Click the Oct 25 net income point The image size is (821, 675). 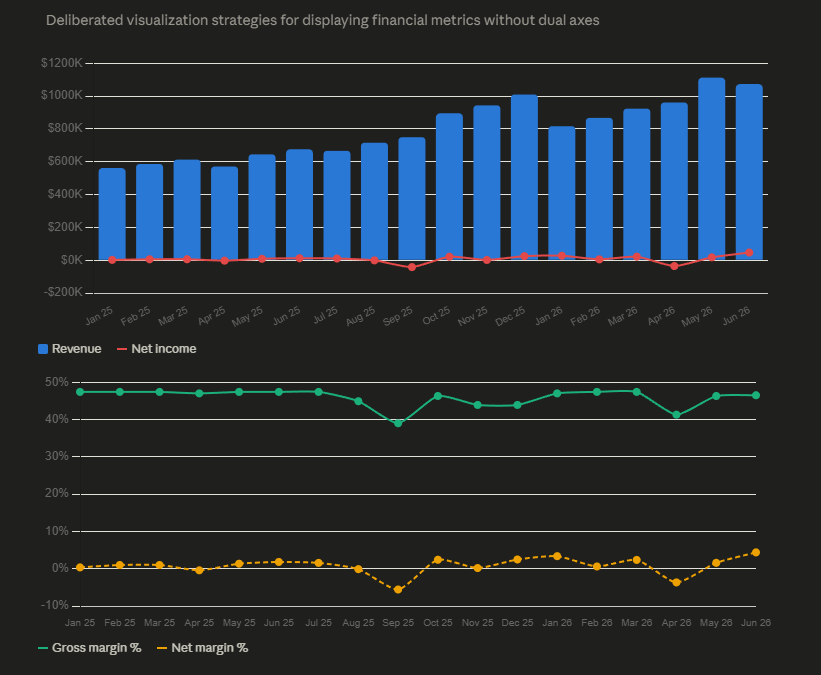click(x=449, y=257)
